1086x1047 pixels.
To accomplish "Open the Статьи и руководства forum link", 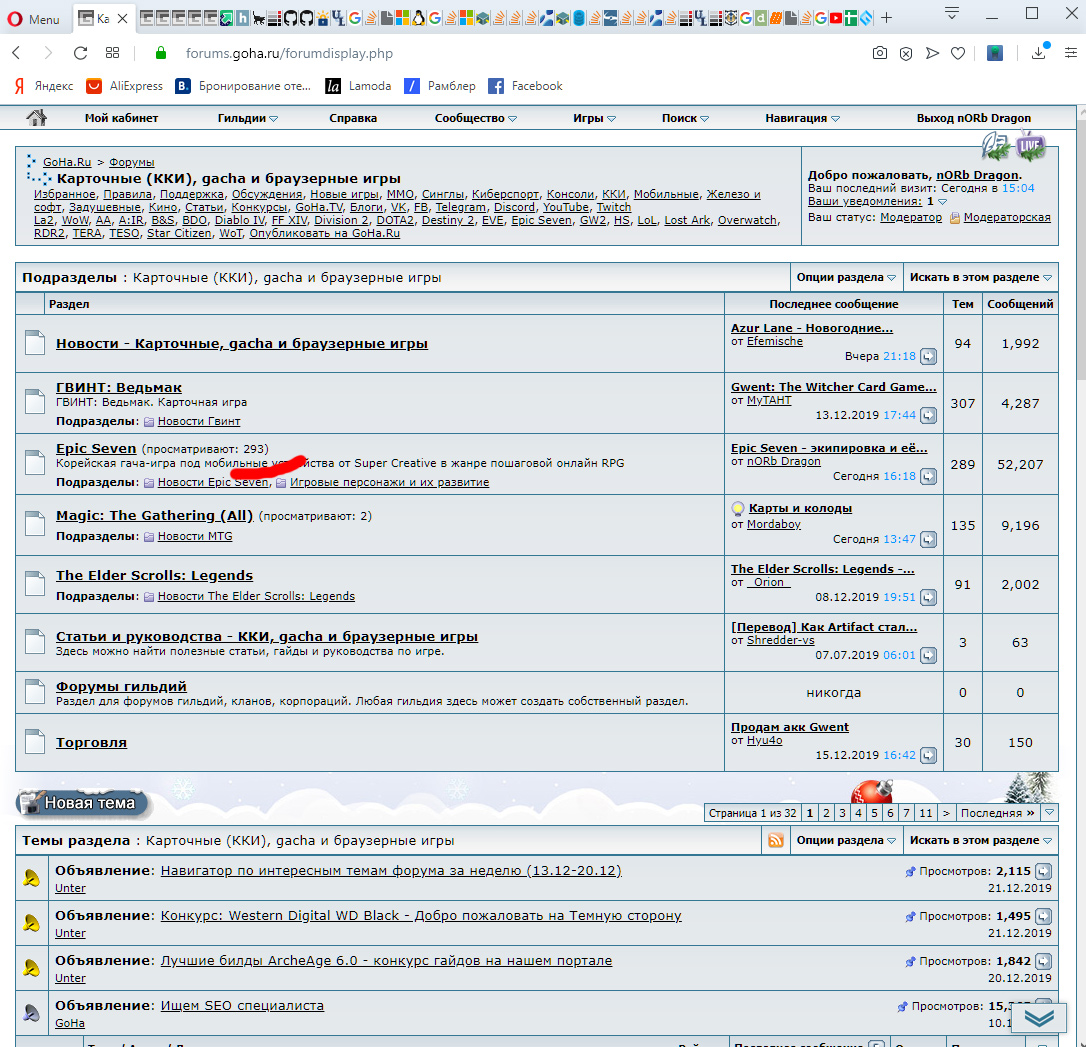I will point(267,636).
